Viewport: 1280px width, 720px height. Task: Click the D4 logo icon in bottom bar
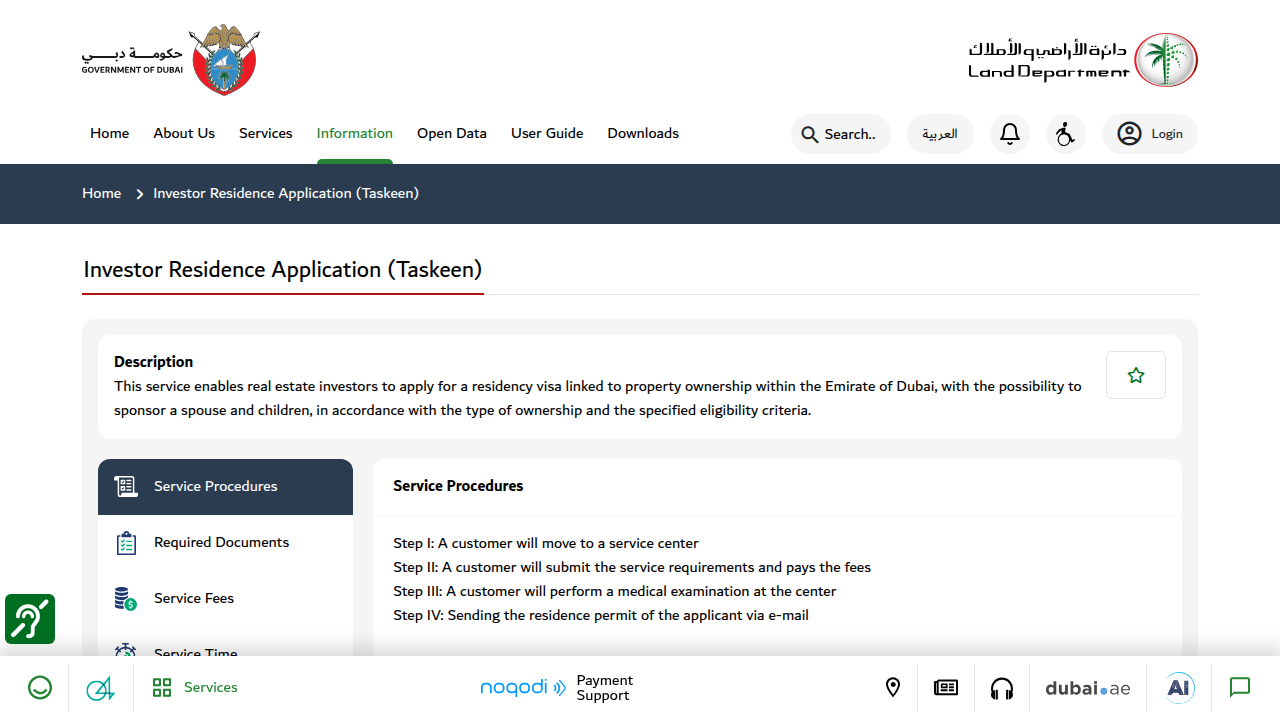(x=100, y=688)
